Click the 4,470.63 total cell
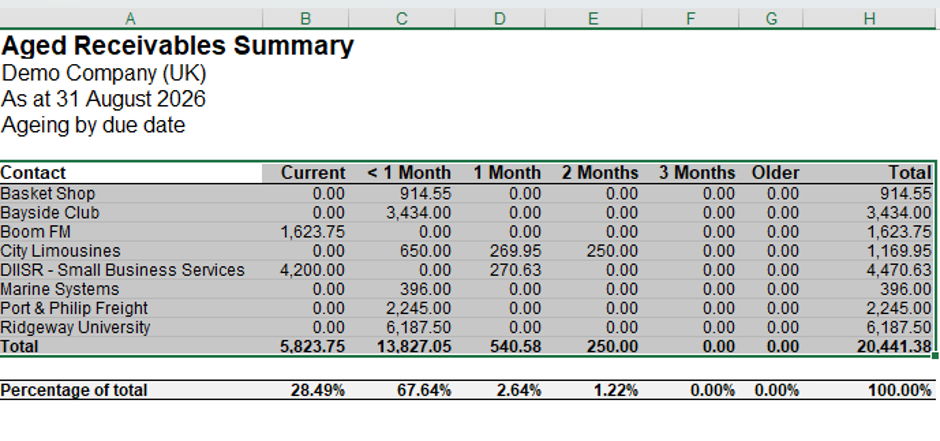This screenshot has height=441, width=940. tap(869, 270)
